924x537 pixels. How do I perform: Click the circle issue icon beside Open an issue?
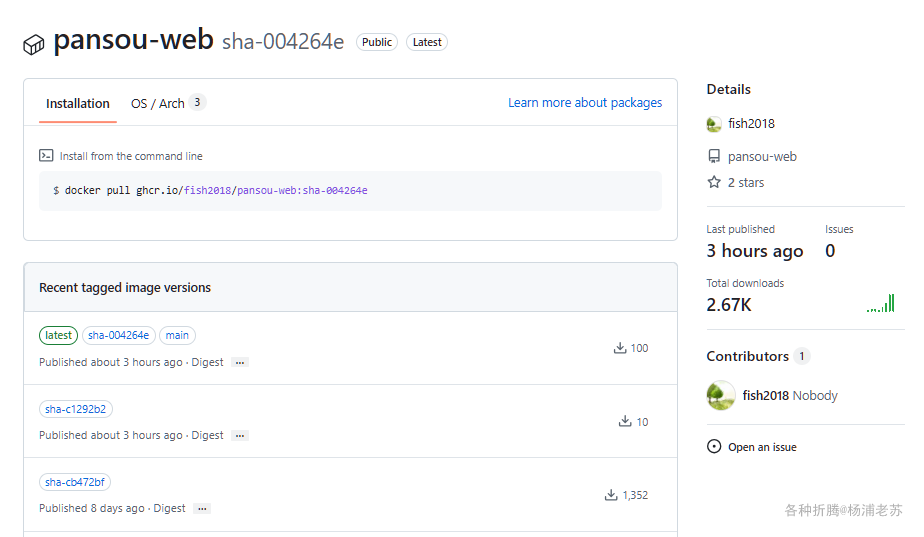coord(714,447)
